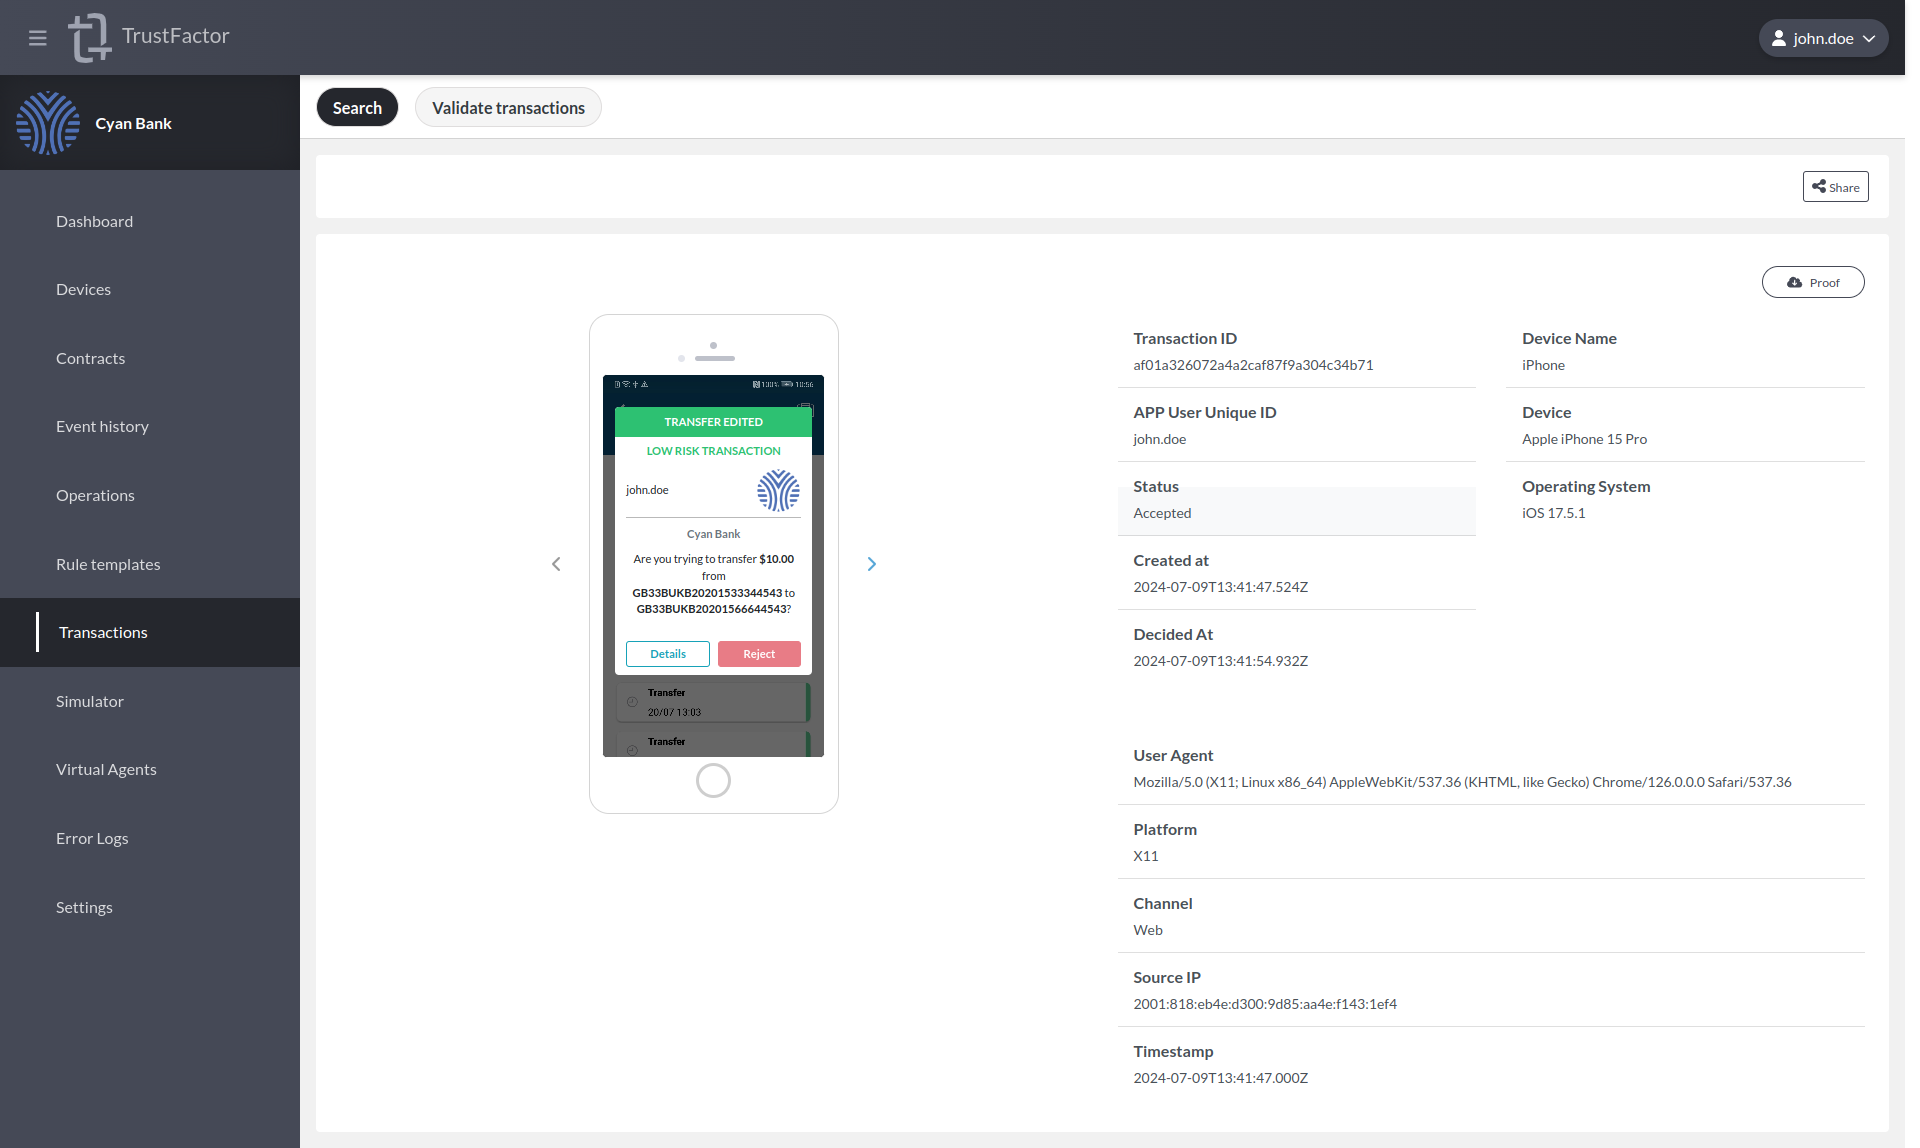Click the TrustFactor logo
The height and width of the screenshot is (1148, 1920).
(90, 37)
